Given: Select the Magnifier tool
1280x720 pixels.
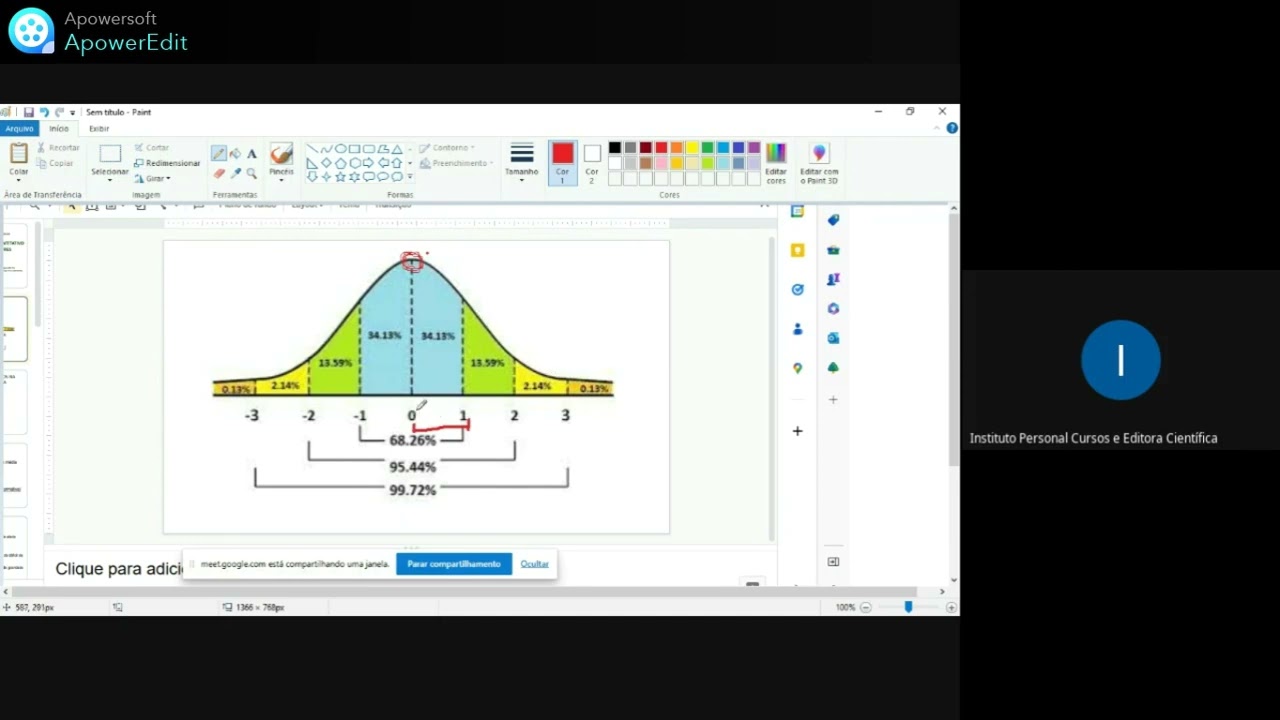Looking at the screenshot, I should (x=252, y=174).
